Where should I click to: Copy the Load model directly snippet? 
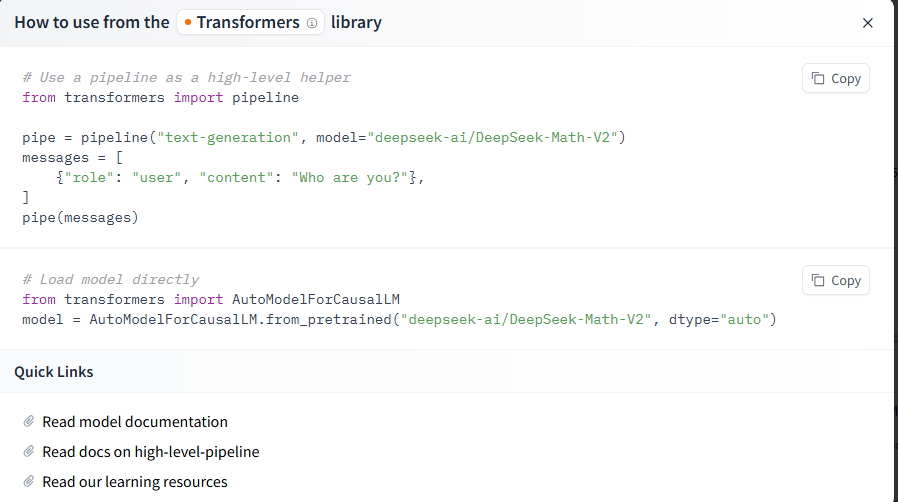(836, 280)
